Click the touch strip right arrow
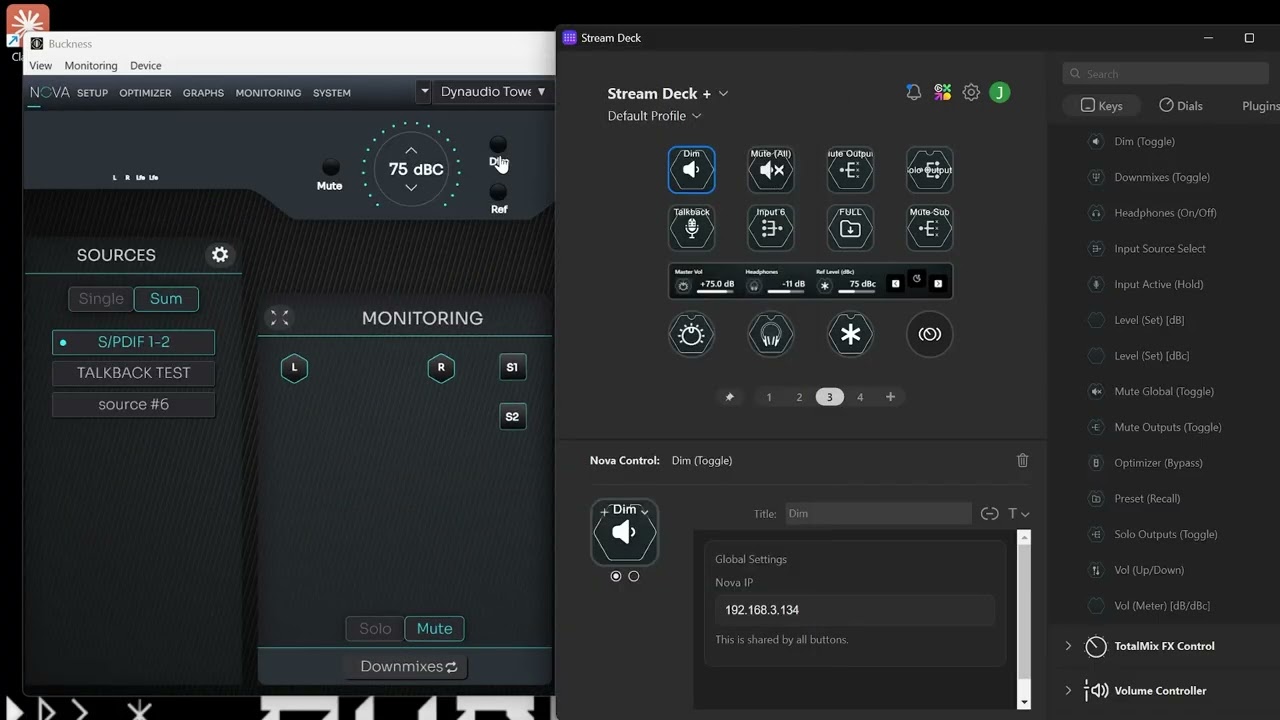This screenshot has width=1280, height=720. [x=938, y=284]
